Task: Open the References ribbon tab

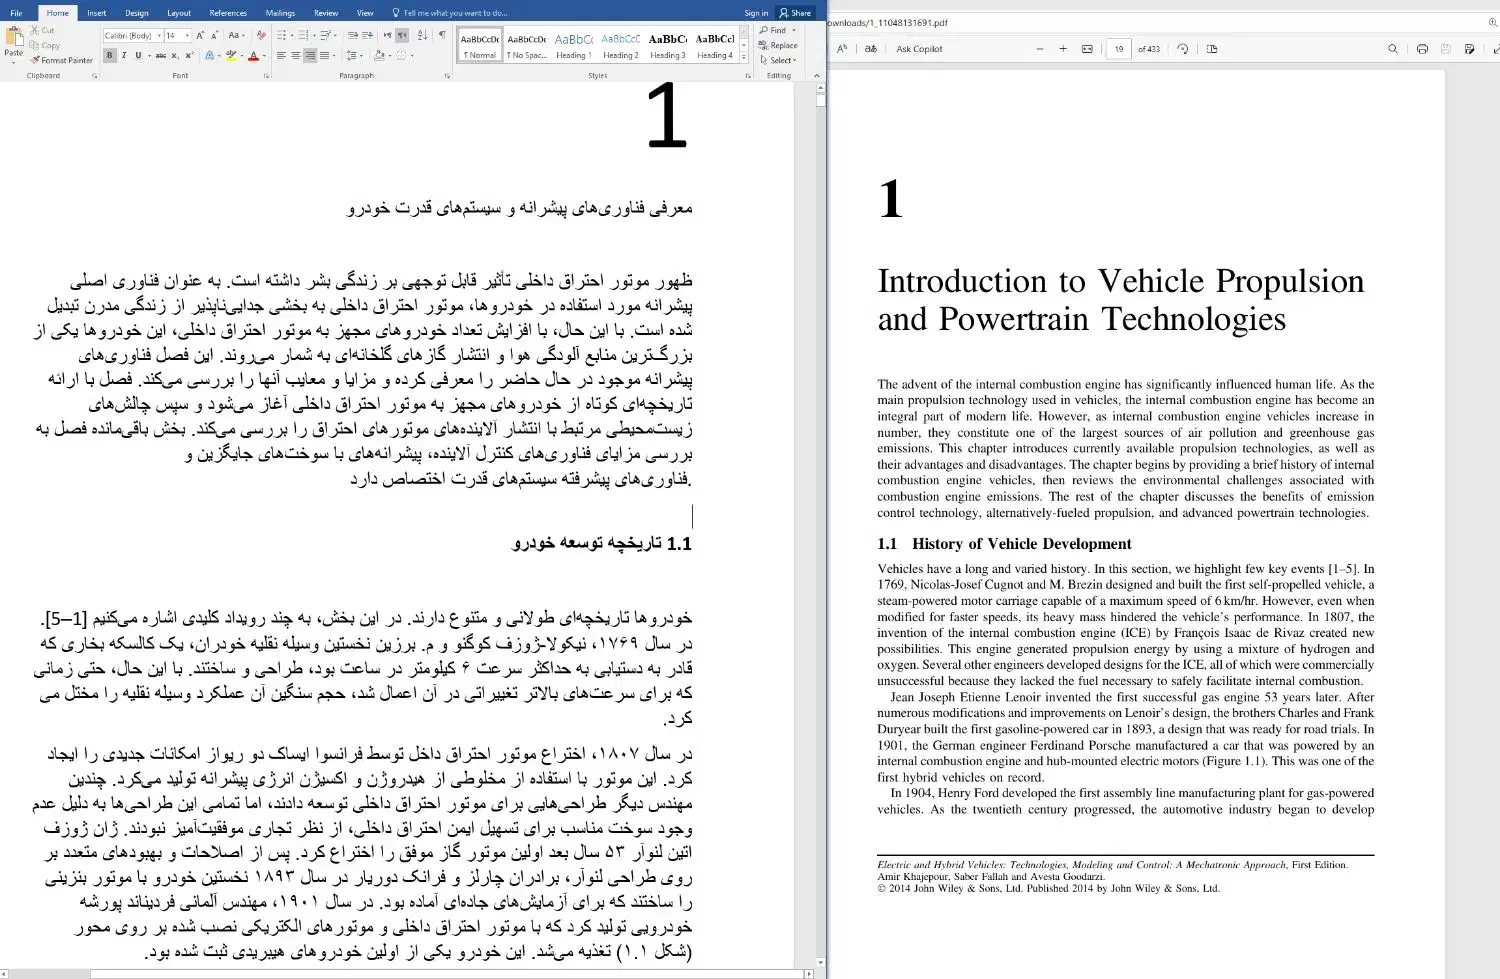Action: 228,12
